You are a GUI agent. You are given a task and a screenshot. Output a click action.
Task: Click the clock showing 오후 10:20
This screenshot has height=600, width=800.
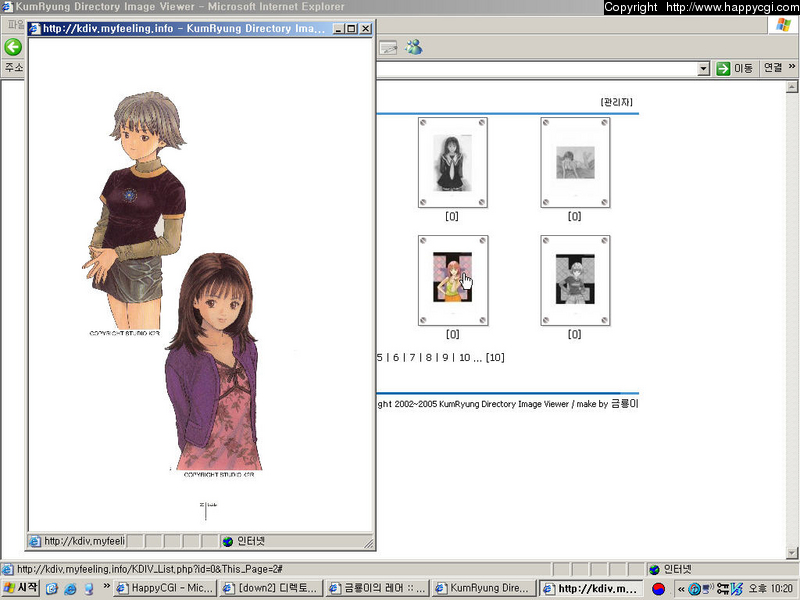pyautogui.click(x=771, y=589)
